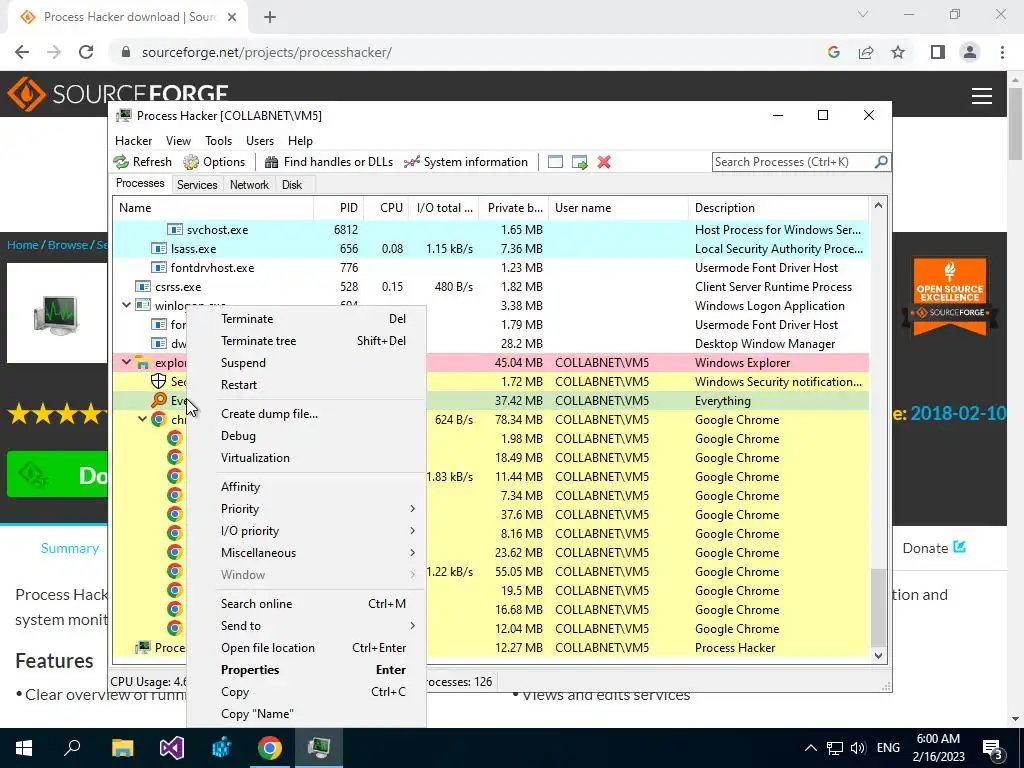
Task: Open Chrome profile avatar
Action: [970, 52]
